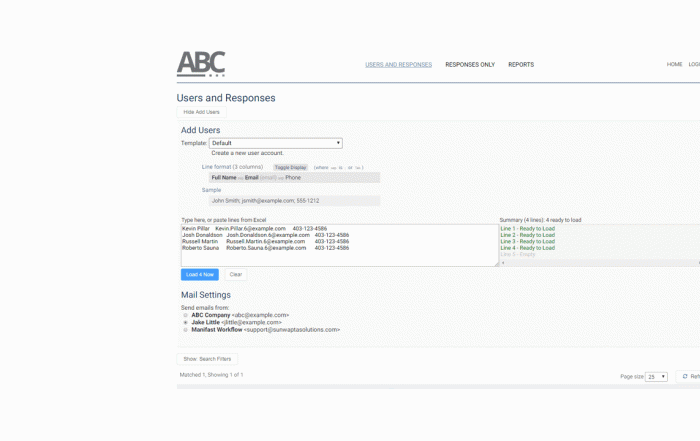Click the Home link
Screen dimensions: 700x441
[675, 65]
